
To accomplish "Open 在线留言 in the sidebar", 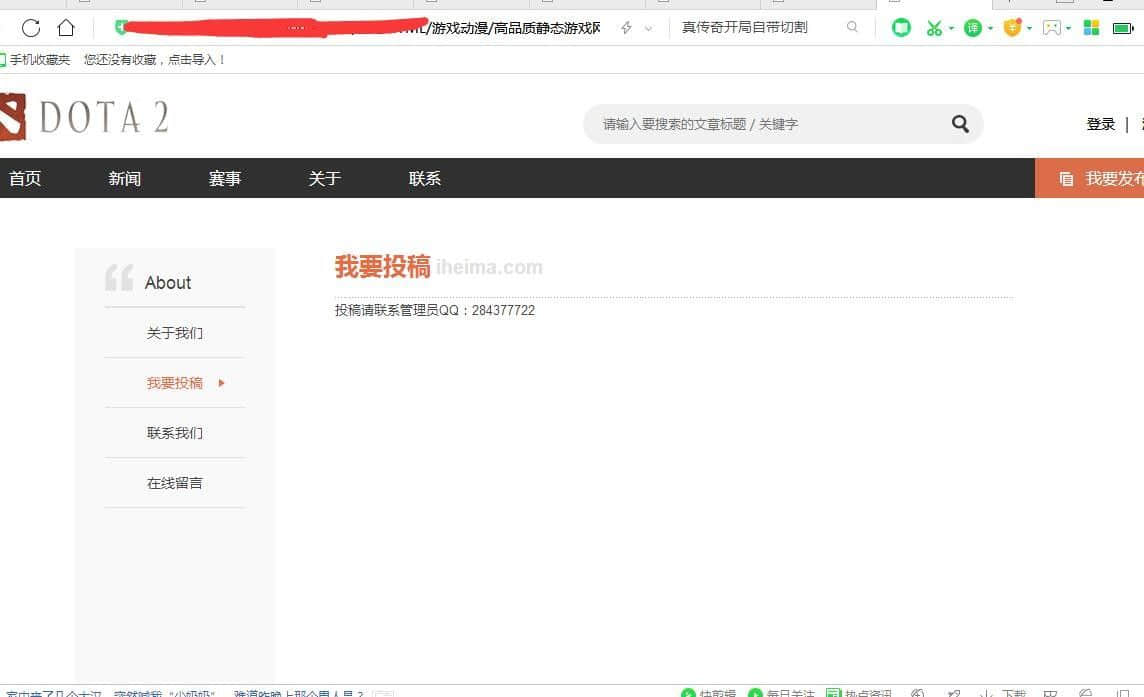I will pos(175,483).
